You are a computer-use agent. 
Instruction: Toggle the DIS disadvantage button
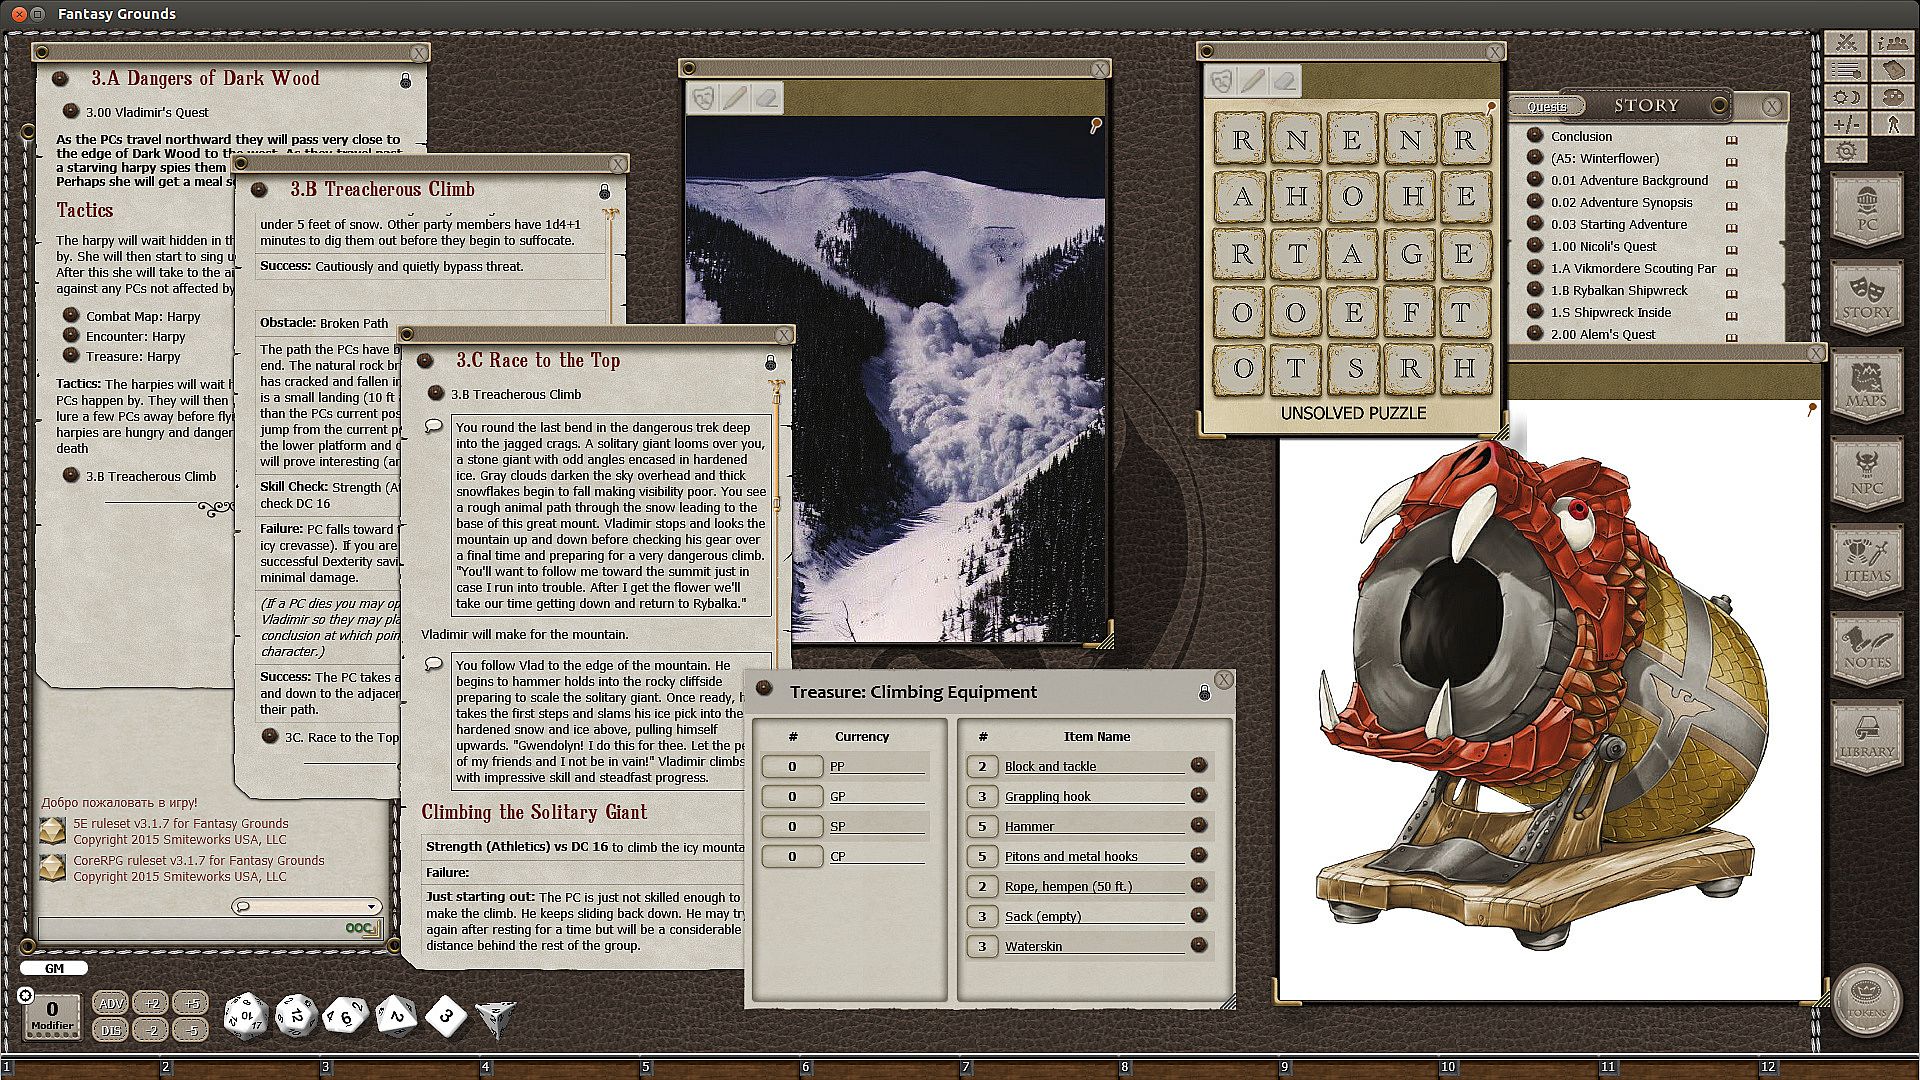point(111,1029)
